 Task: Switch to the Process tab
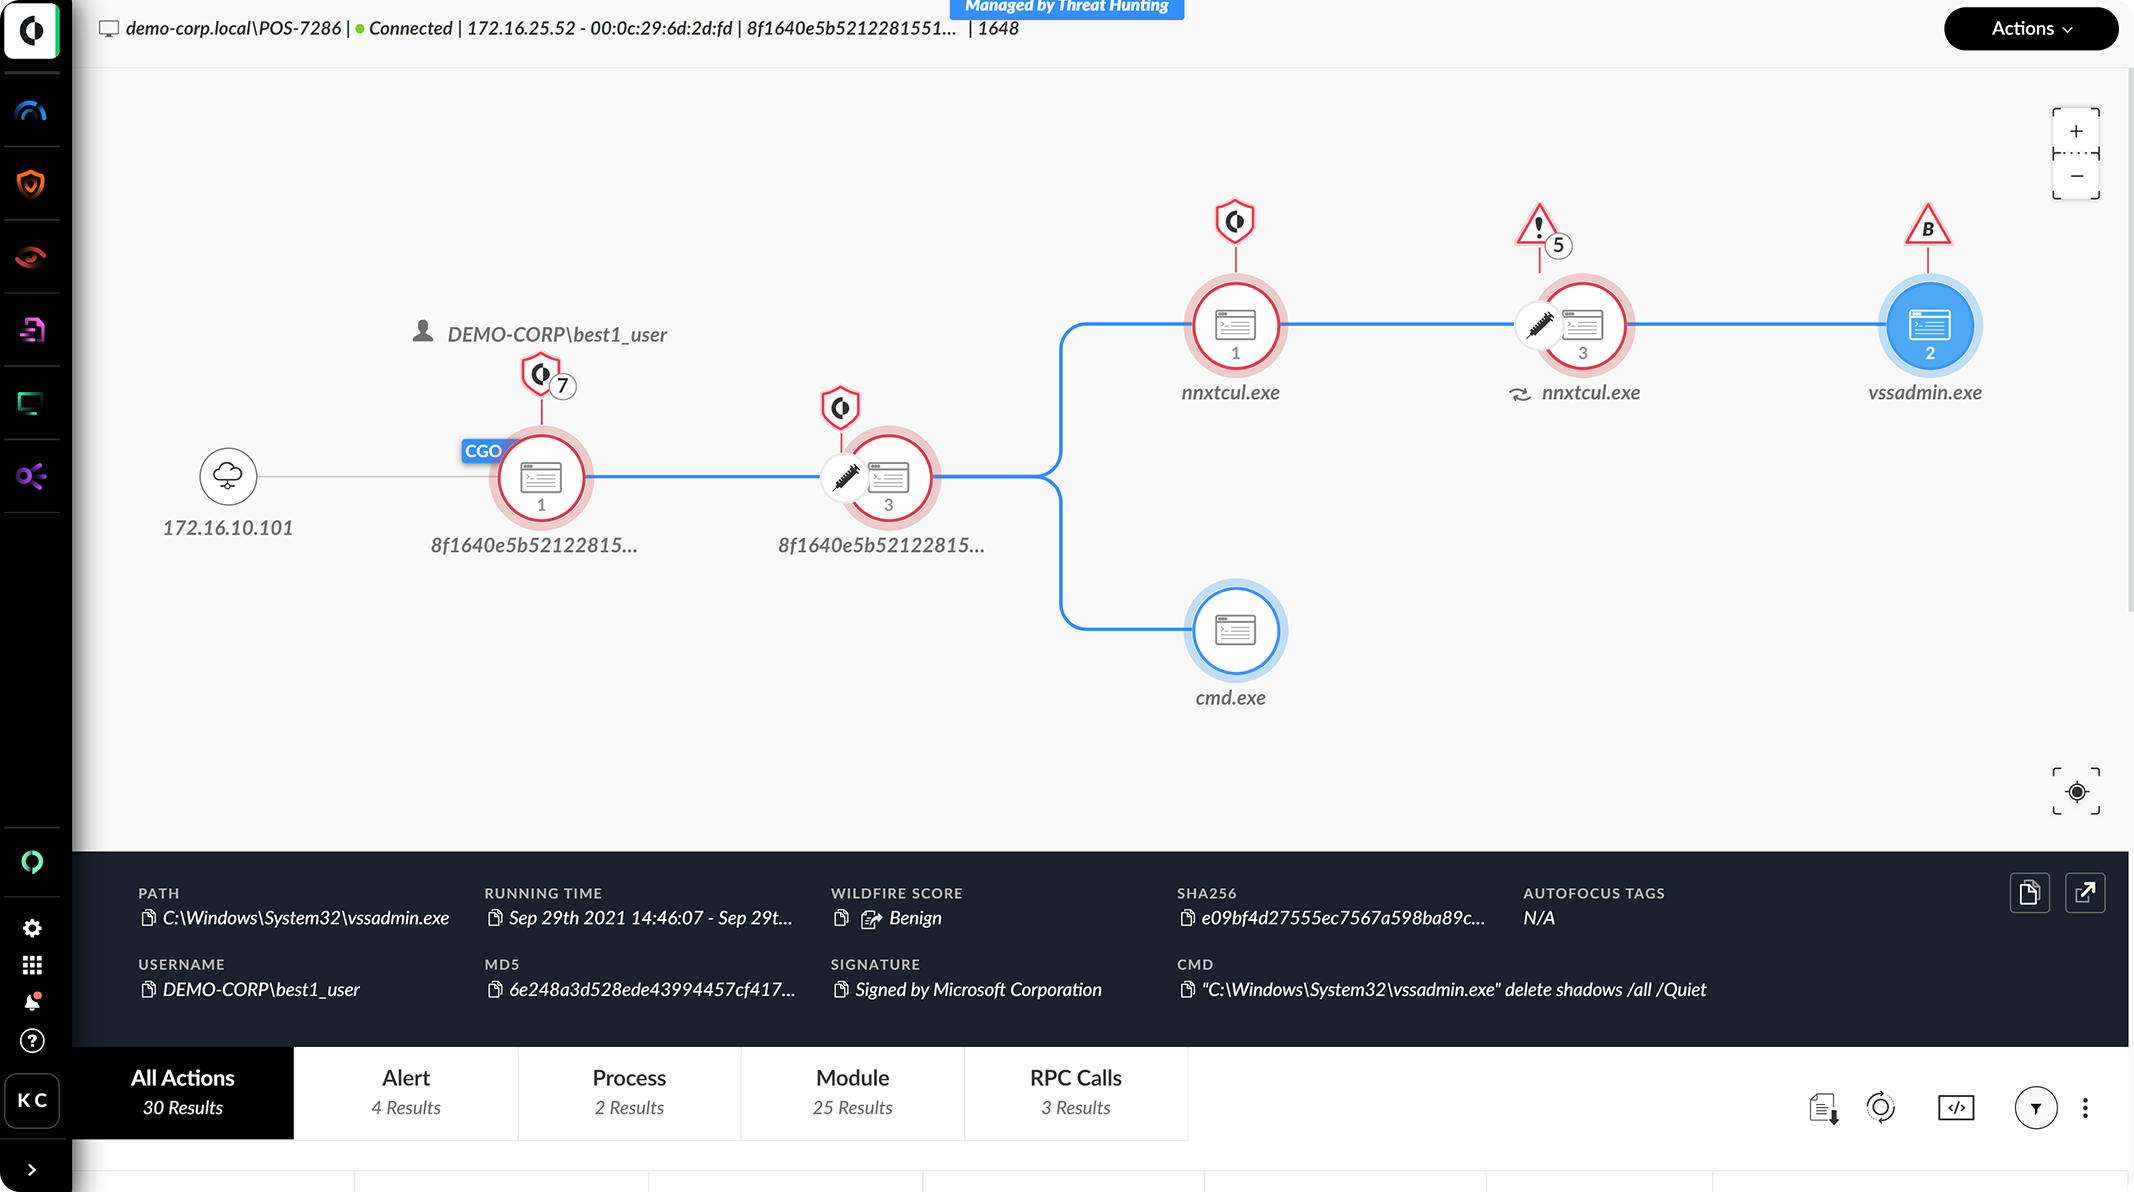pos(629,1091)
